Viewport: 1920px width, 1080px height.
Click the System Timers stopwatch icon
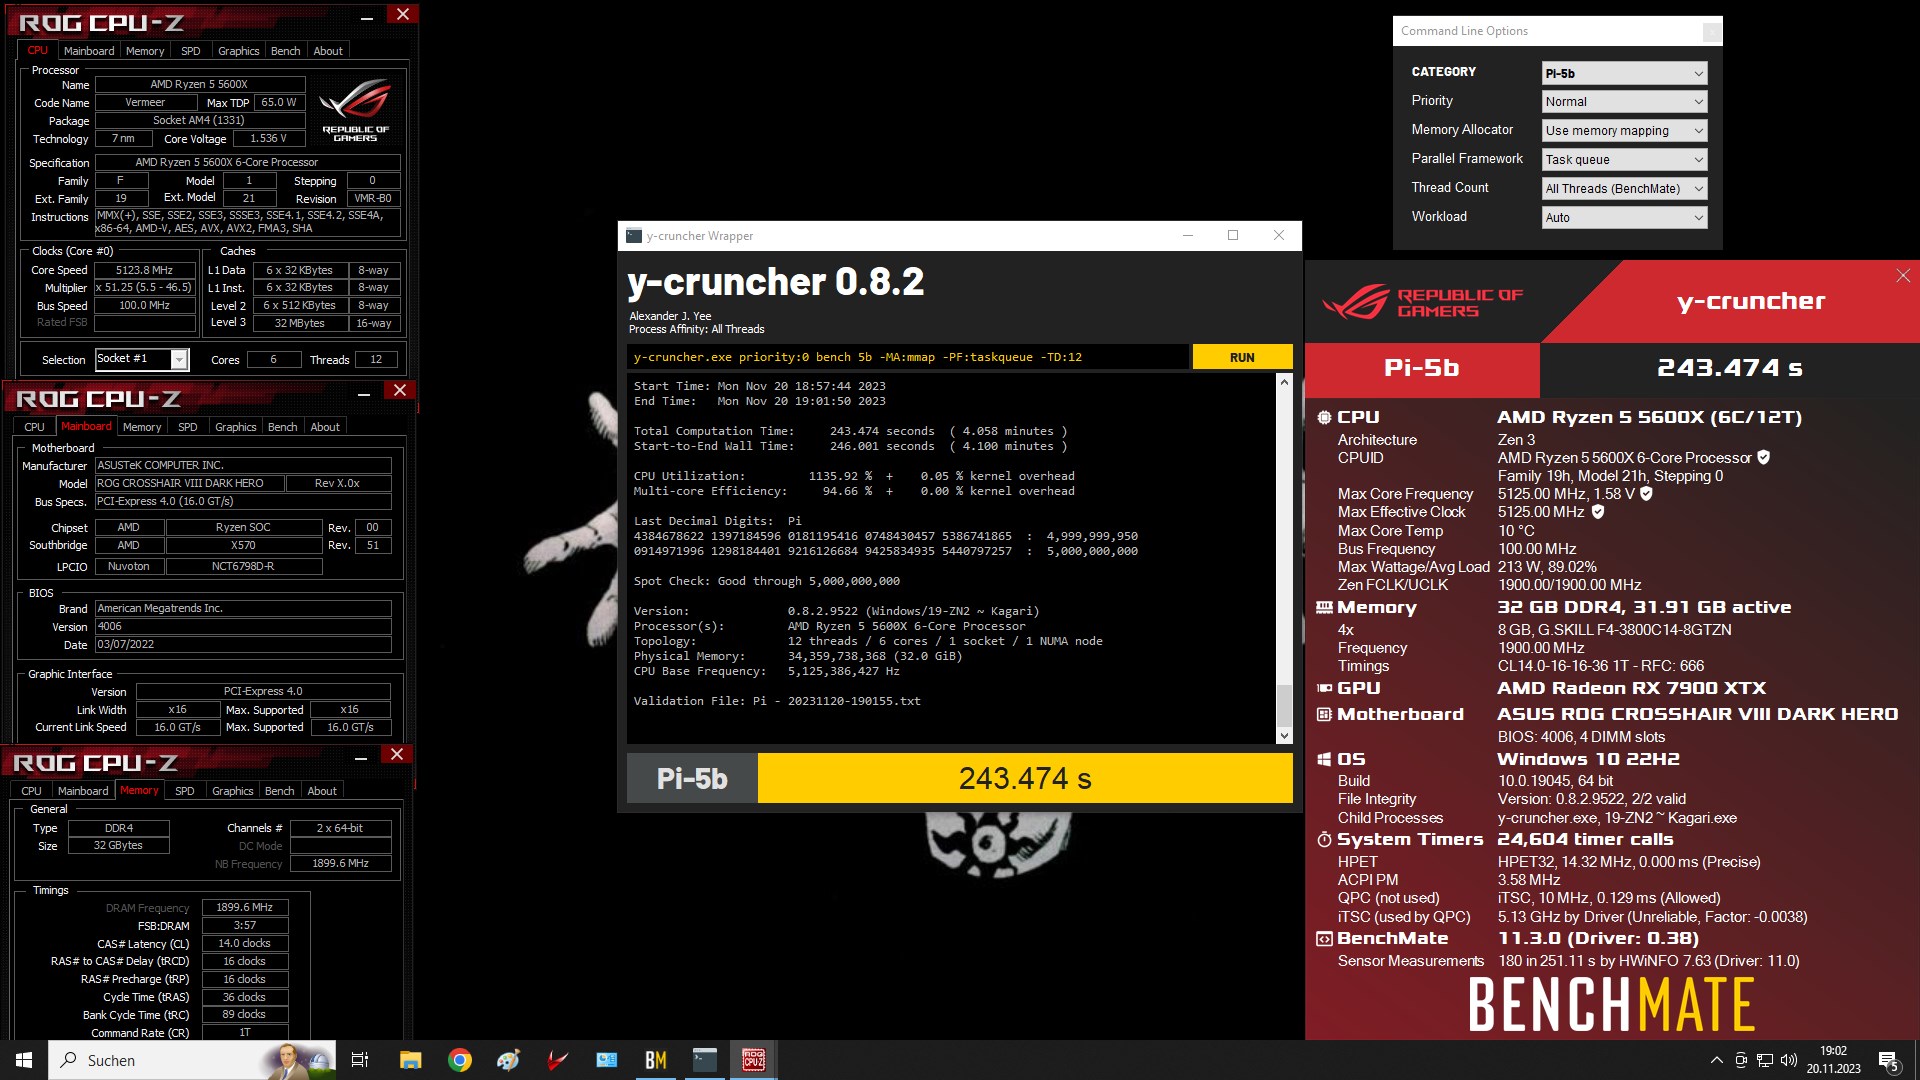click(1324, 840)
